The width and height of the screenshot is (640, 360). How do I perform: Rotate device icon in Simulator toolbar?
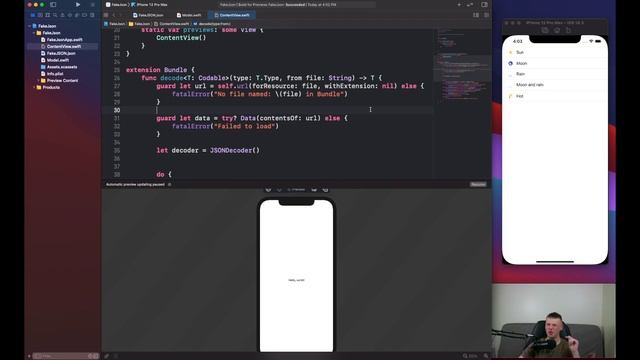click(x=568, y=30)
